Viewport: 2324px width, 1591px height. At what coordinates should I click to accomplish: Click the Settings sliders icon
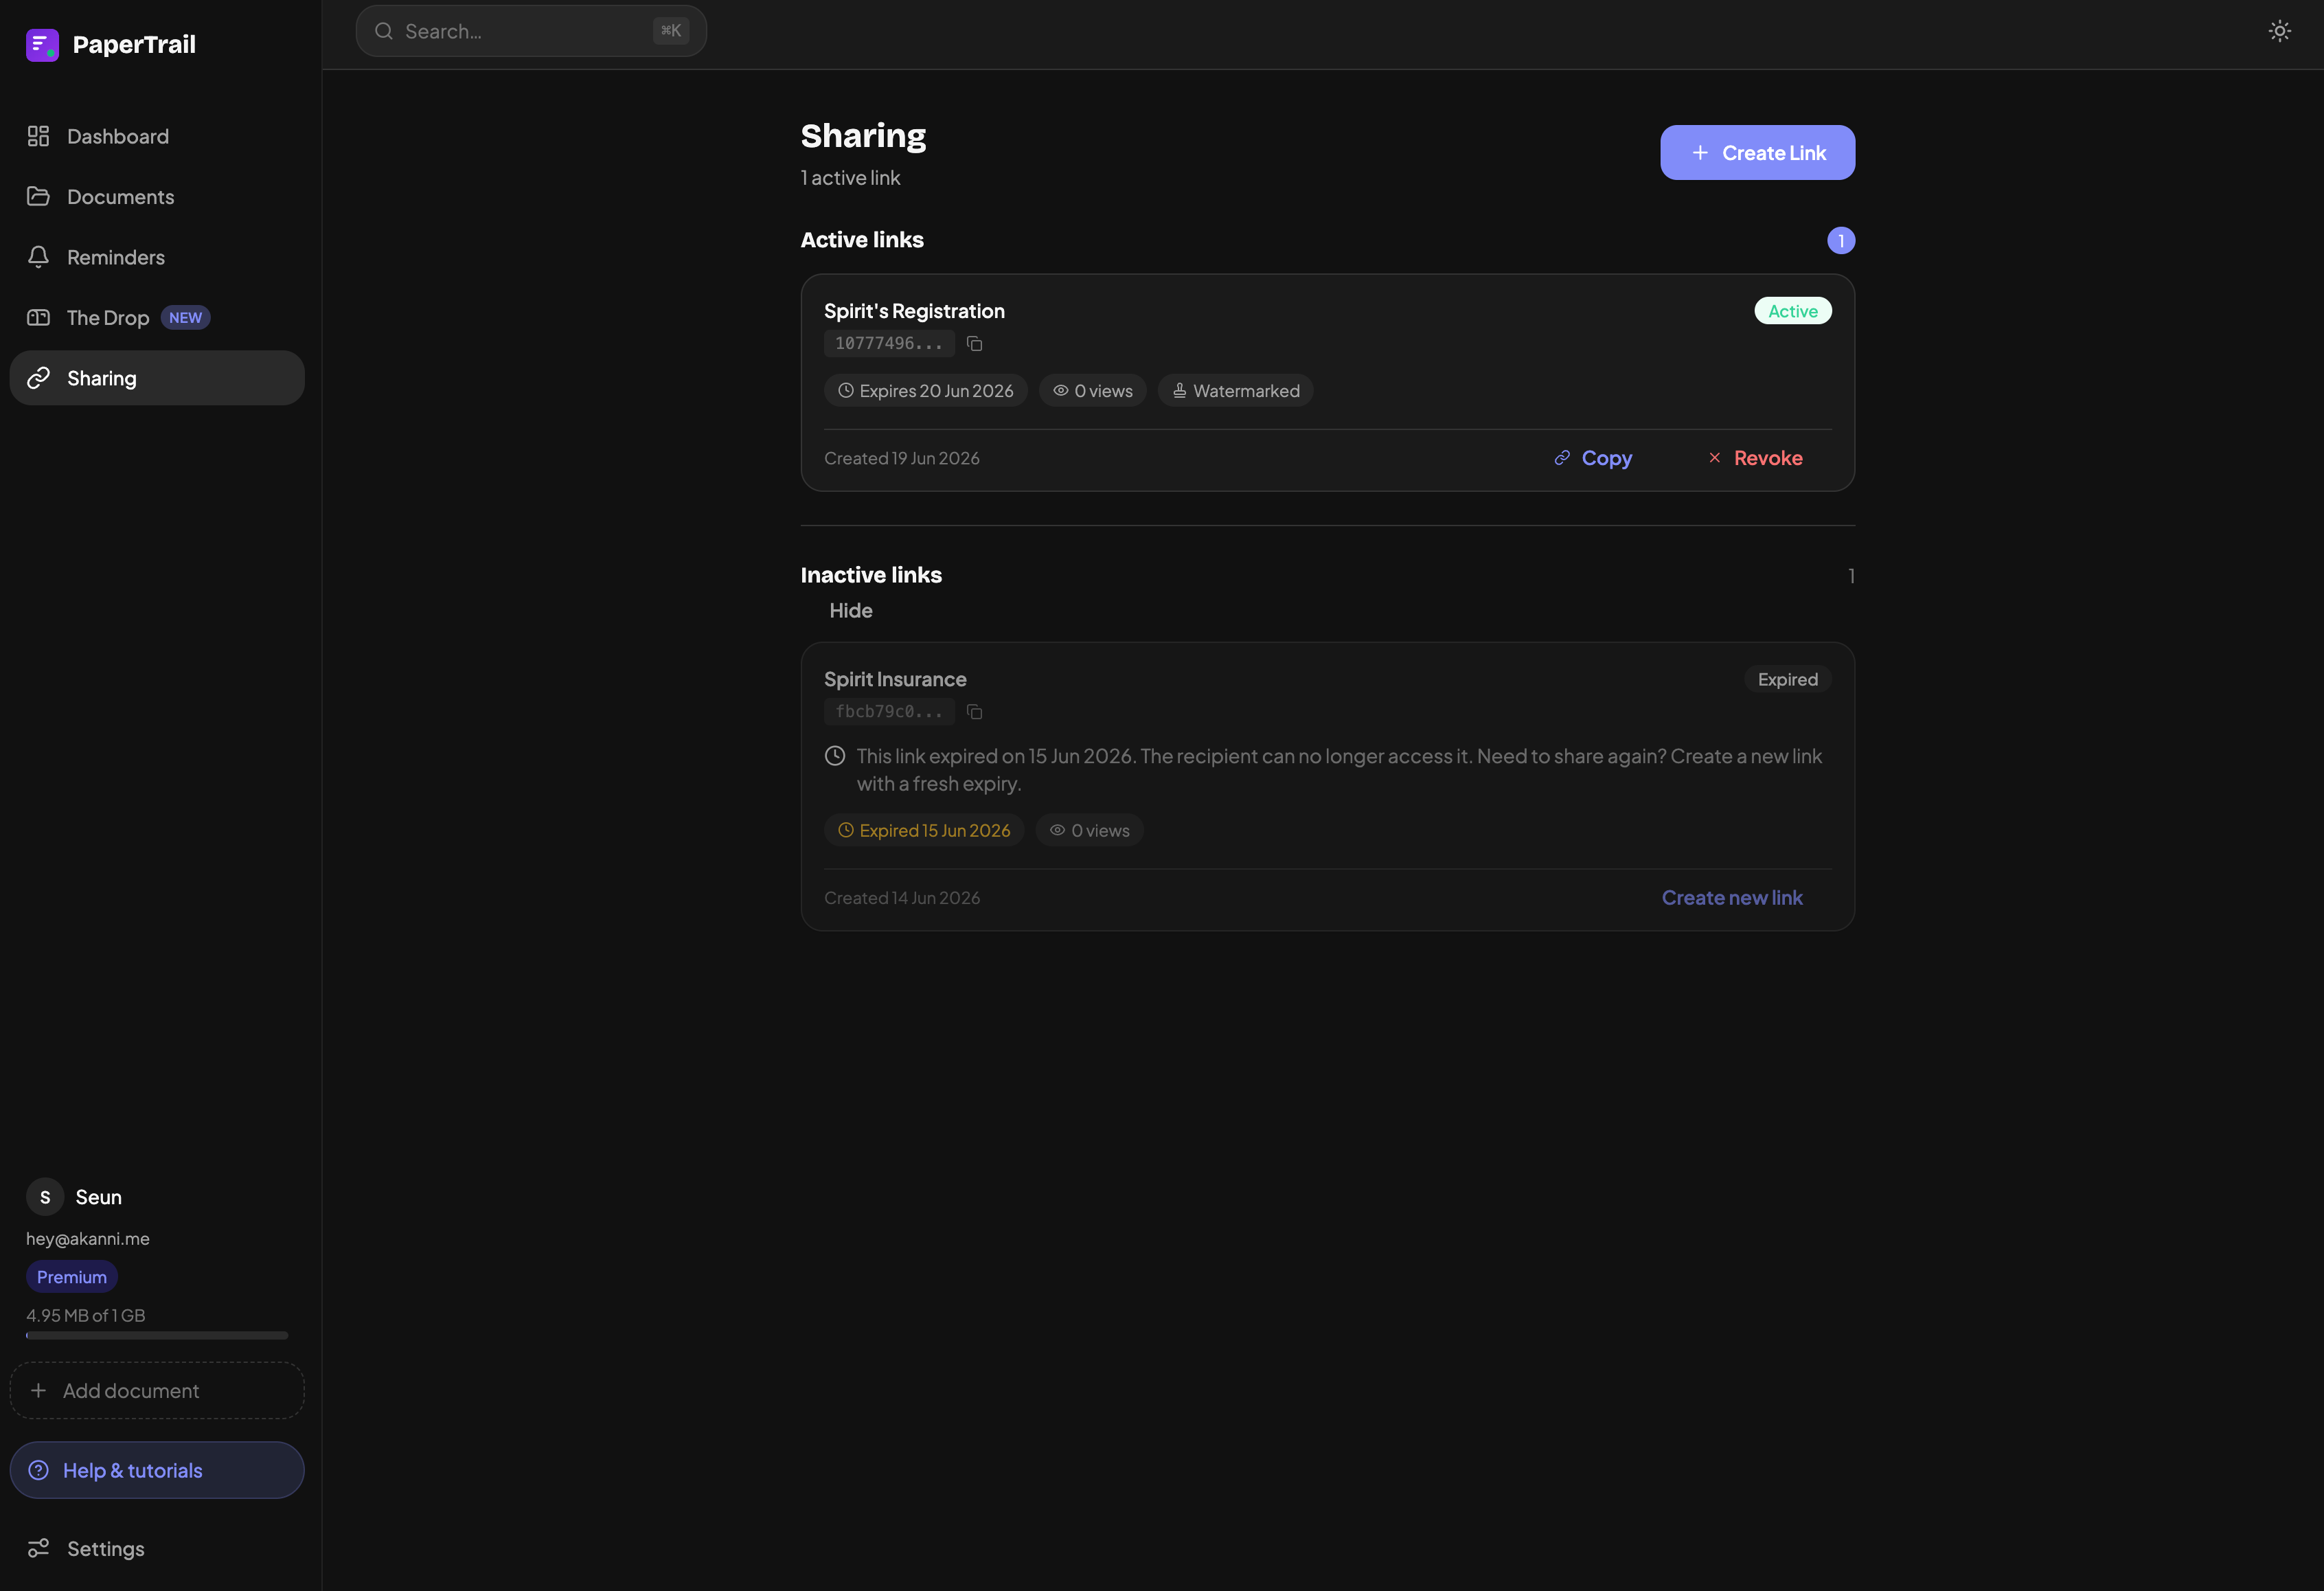(38, 1548)
